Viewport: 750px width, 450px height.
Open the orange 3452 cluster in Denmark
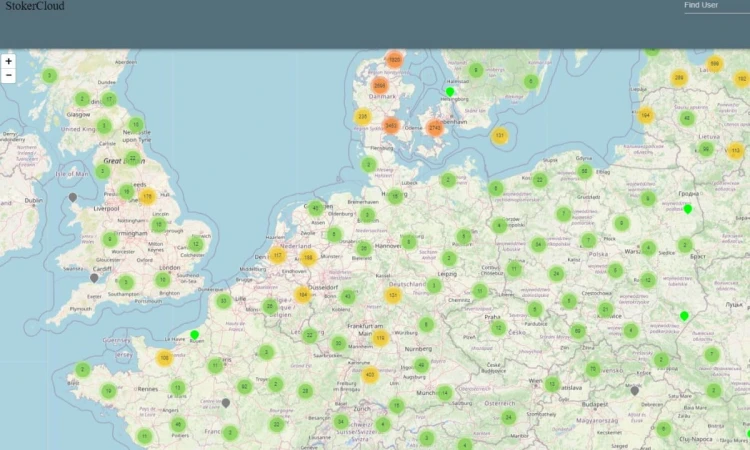click(391, 126)
